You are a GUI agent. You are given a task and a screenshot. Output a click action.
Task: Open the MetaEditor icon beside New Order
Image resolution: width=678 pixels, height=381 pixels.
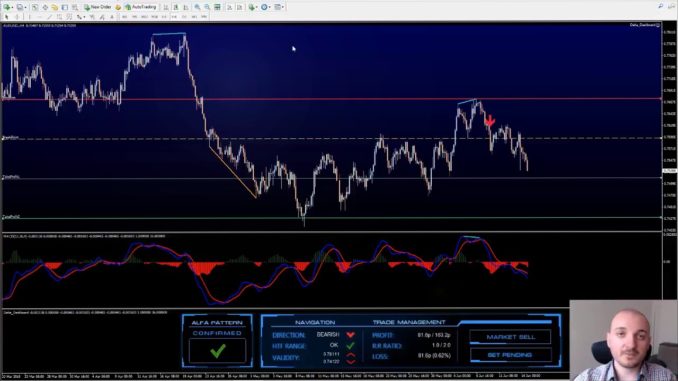tap(118, 7)
